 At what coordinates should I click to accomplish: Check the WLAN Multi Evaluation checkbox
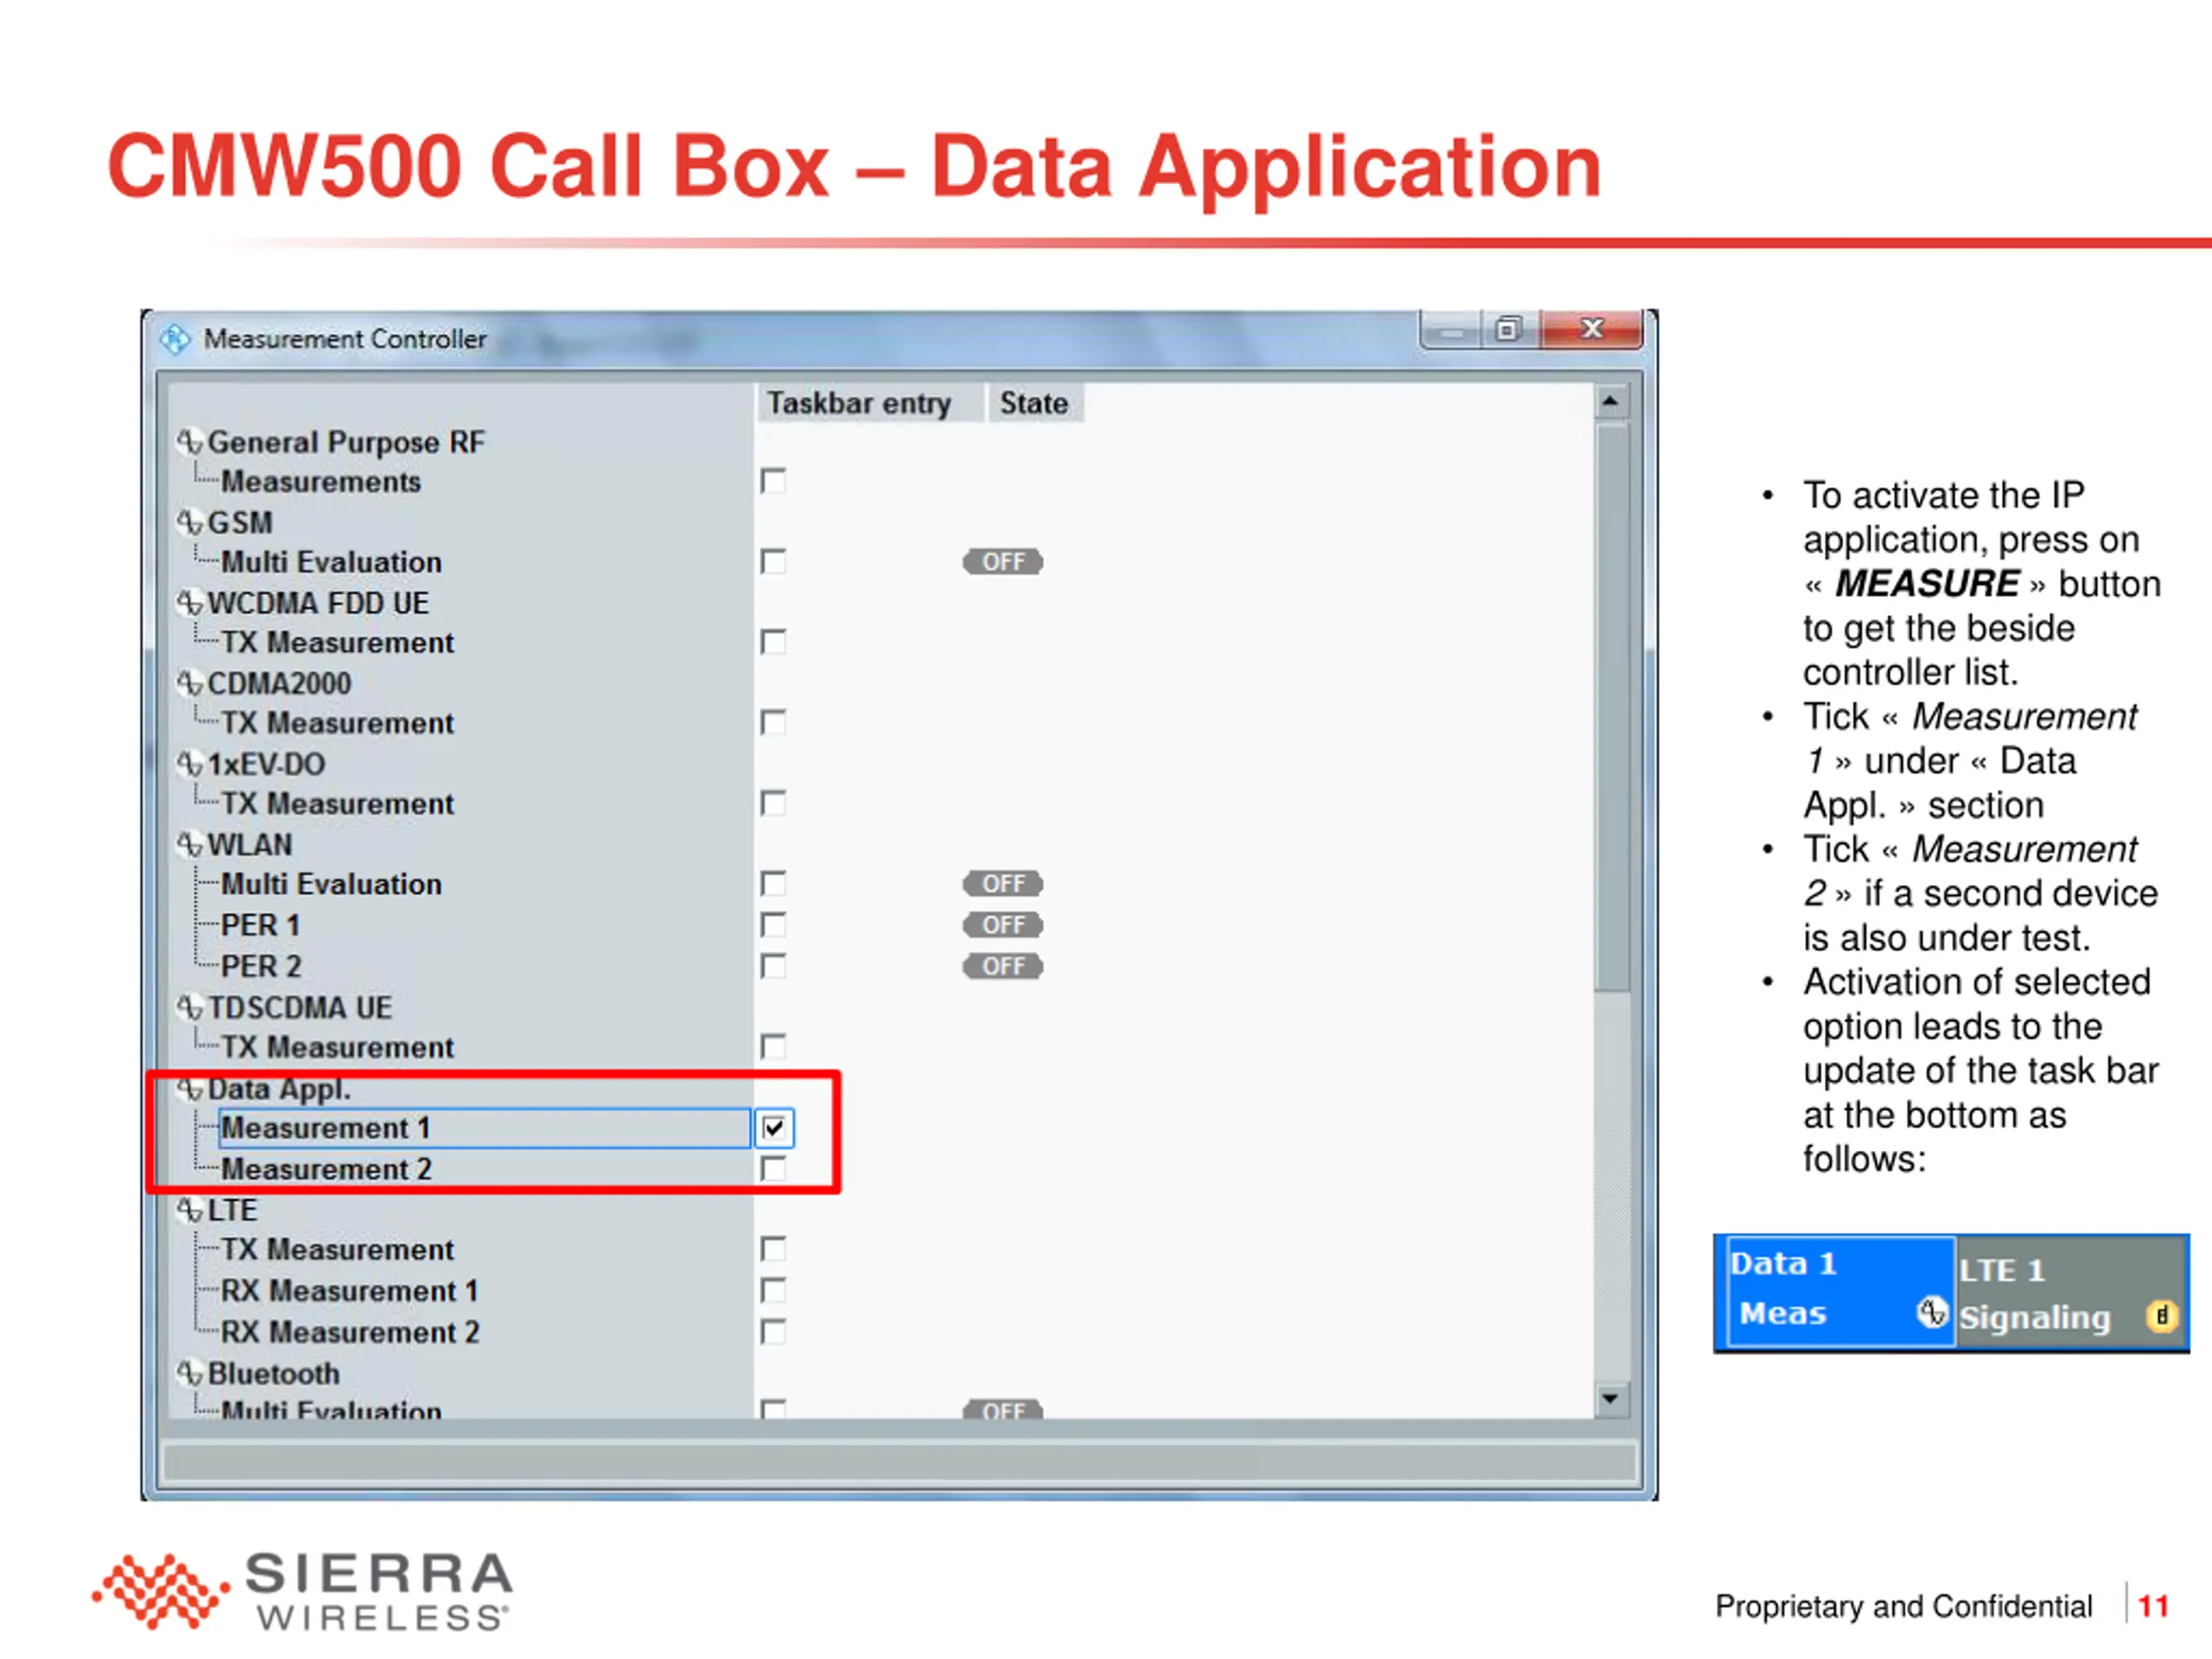point(773,884)
